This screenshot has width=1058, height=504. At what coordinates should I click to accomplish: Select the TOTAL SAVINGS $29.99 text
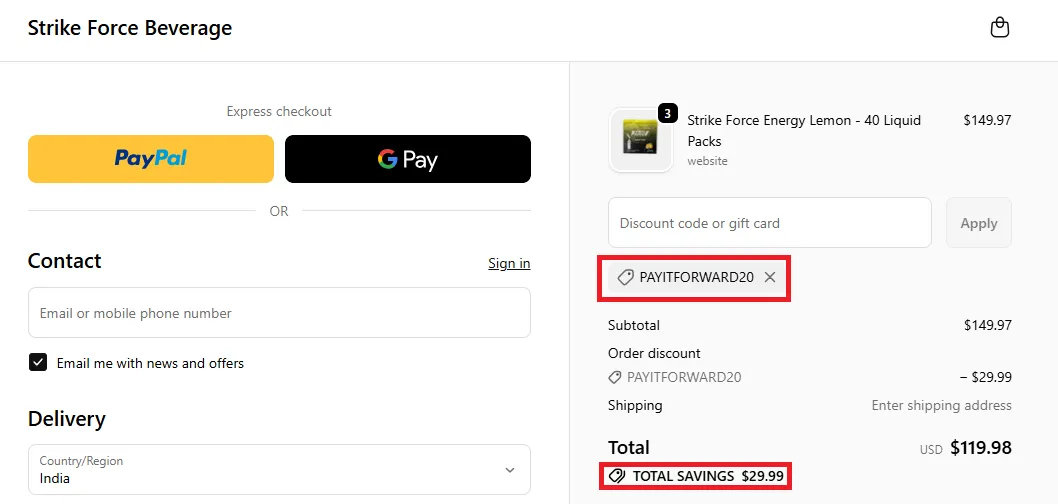coord(708,476)
